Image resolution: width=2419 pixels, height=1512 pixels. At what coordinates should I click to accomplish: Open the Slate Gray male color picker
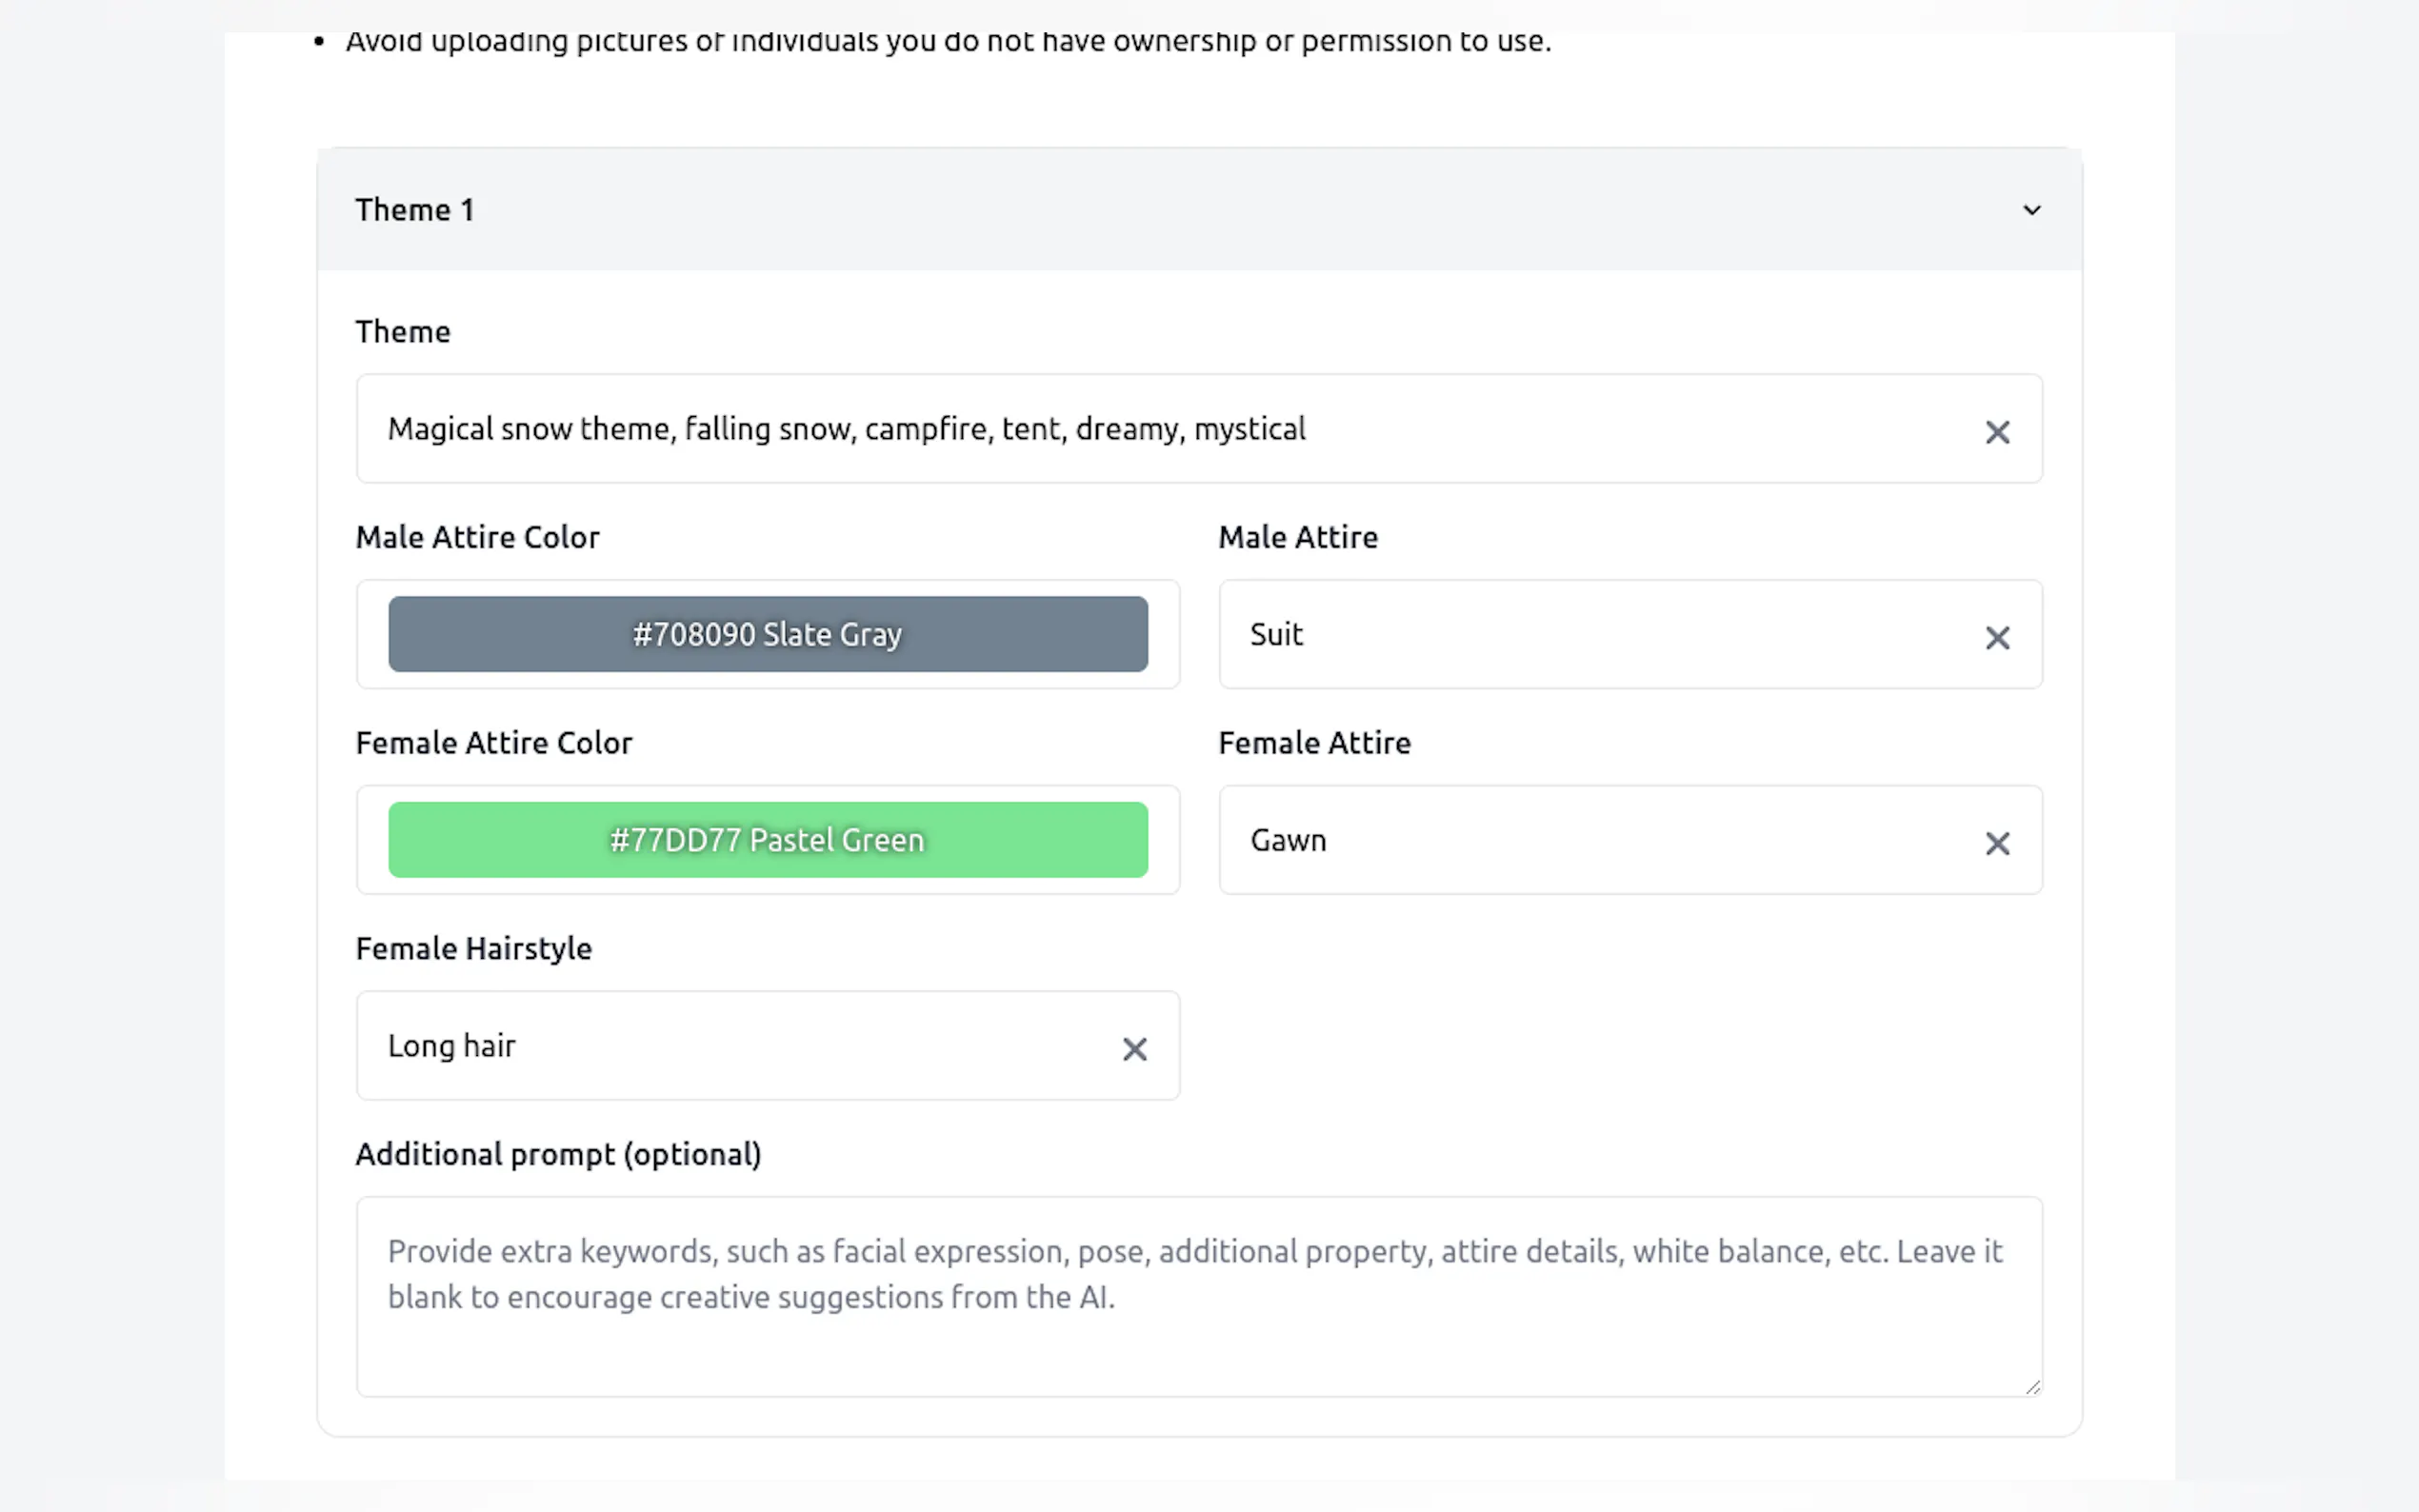click(x=767, y=634)
